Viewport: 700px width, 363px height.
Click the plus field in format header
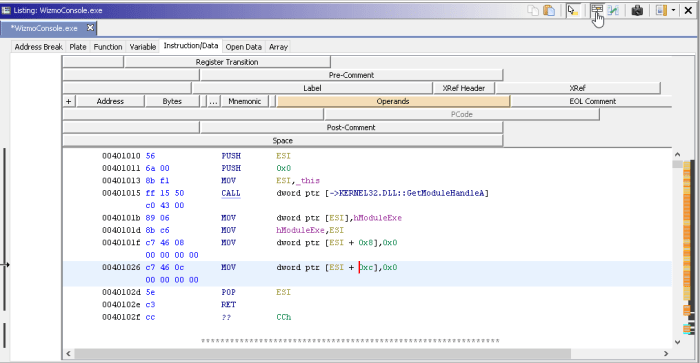pyautogui.click(x=69, y=101)
